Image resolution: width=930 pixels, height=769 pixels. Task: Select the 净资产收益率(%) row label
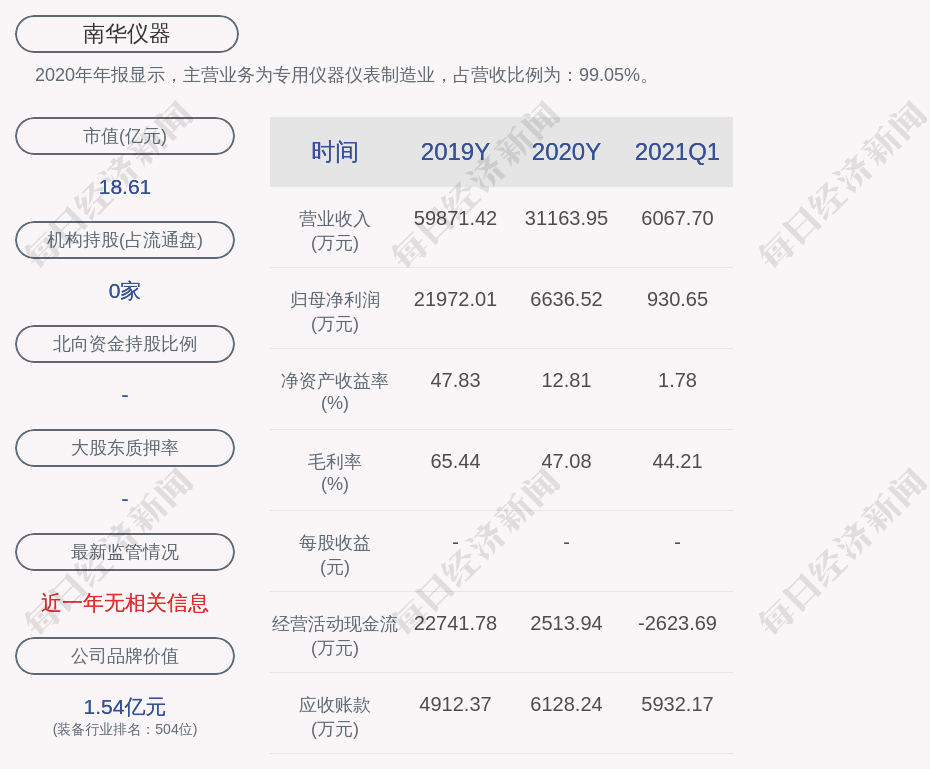pos(335,392)
